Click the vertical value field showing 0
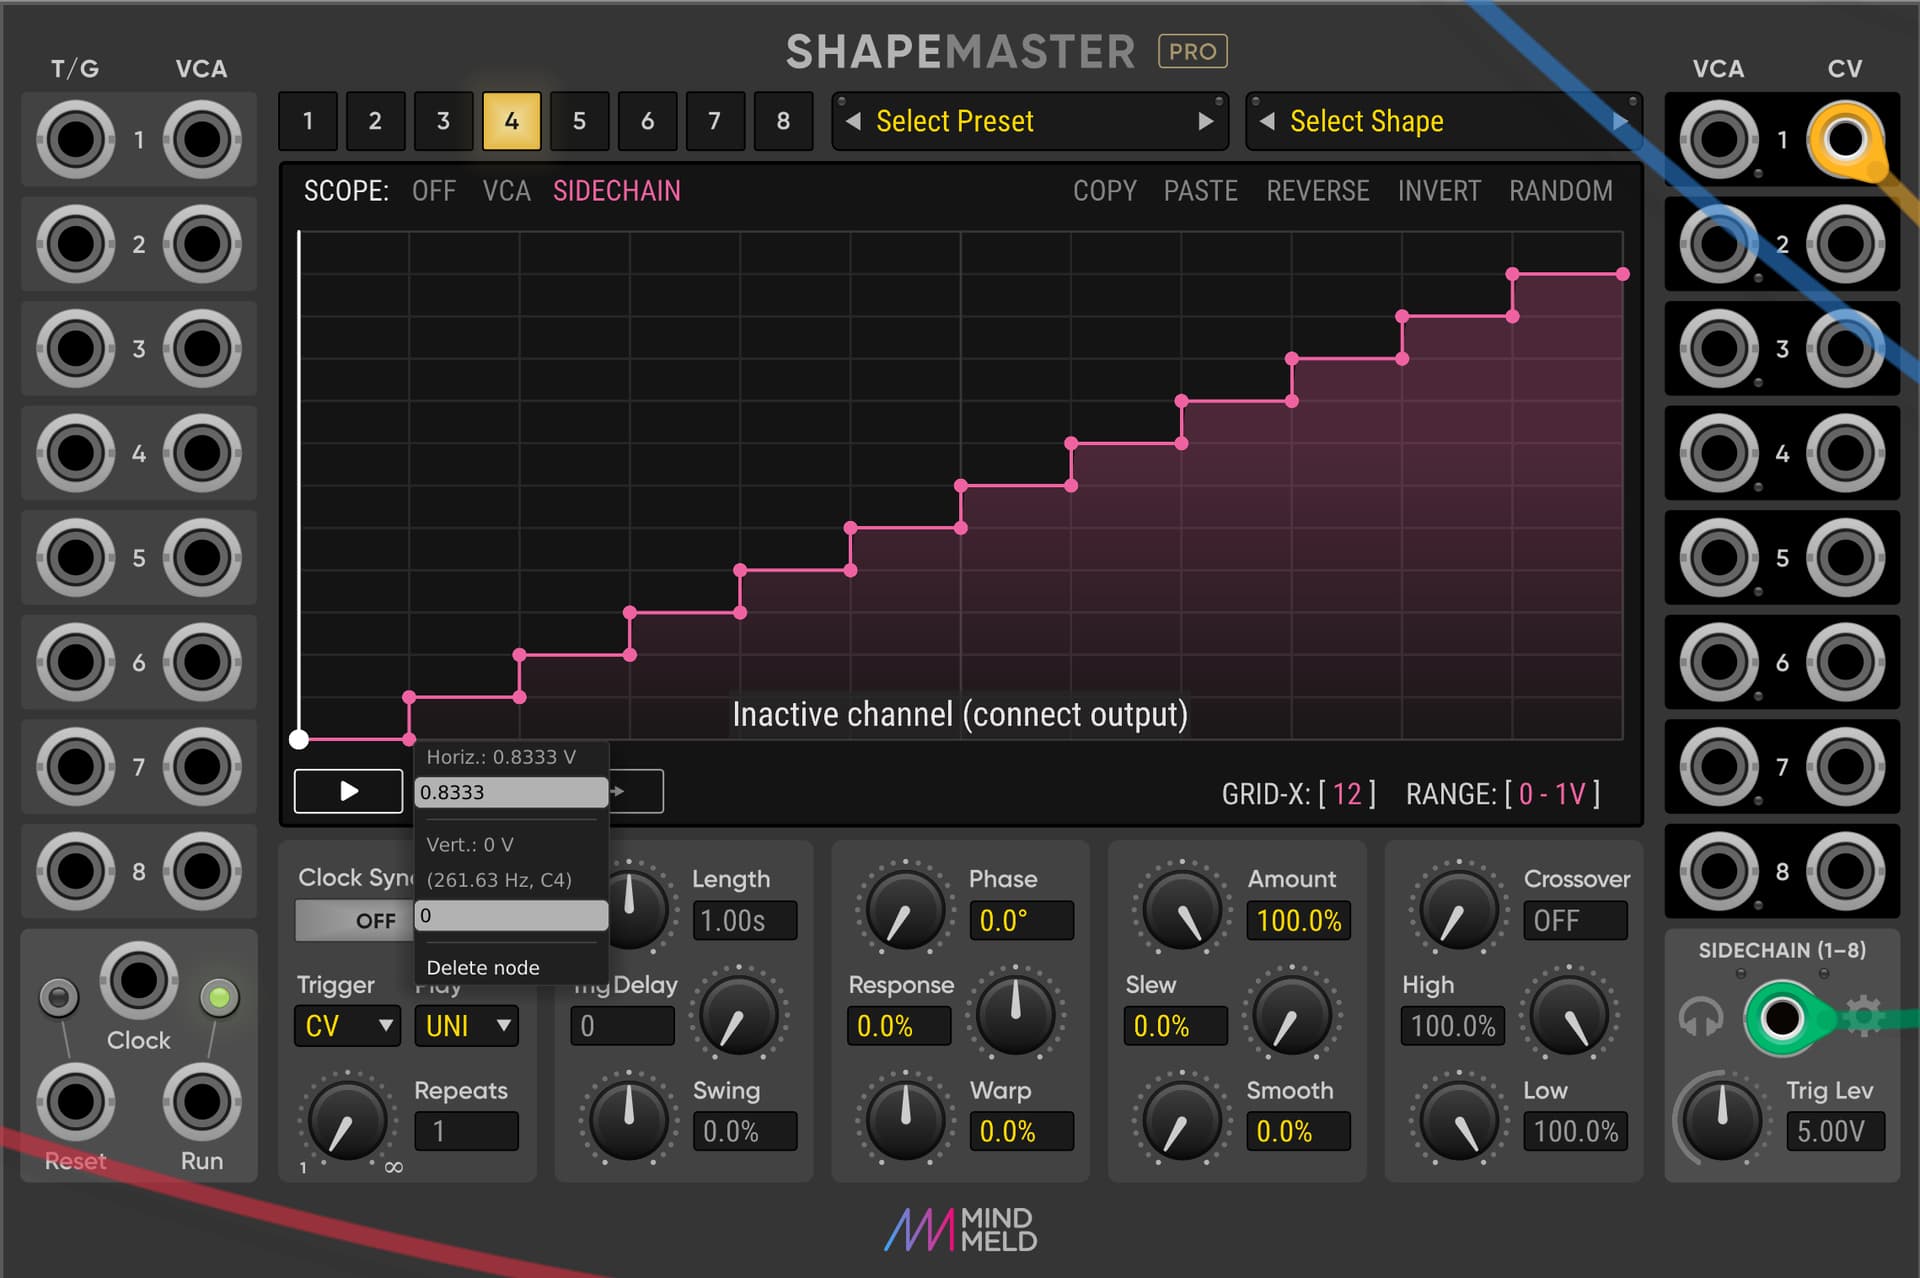The height and width of the screenshot is (1278, 1920). (511, 915)
